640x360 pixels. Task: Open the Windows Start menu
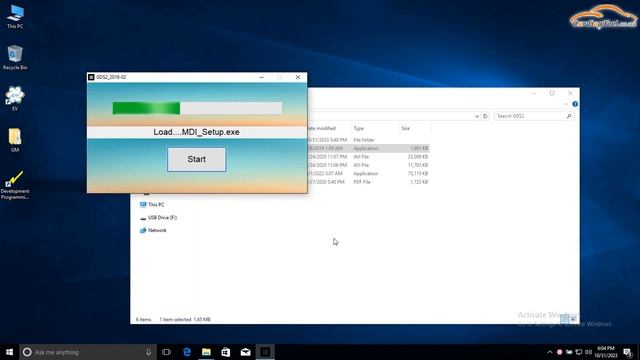click(9, 352)
